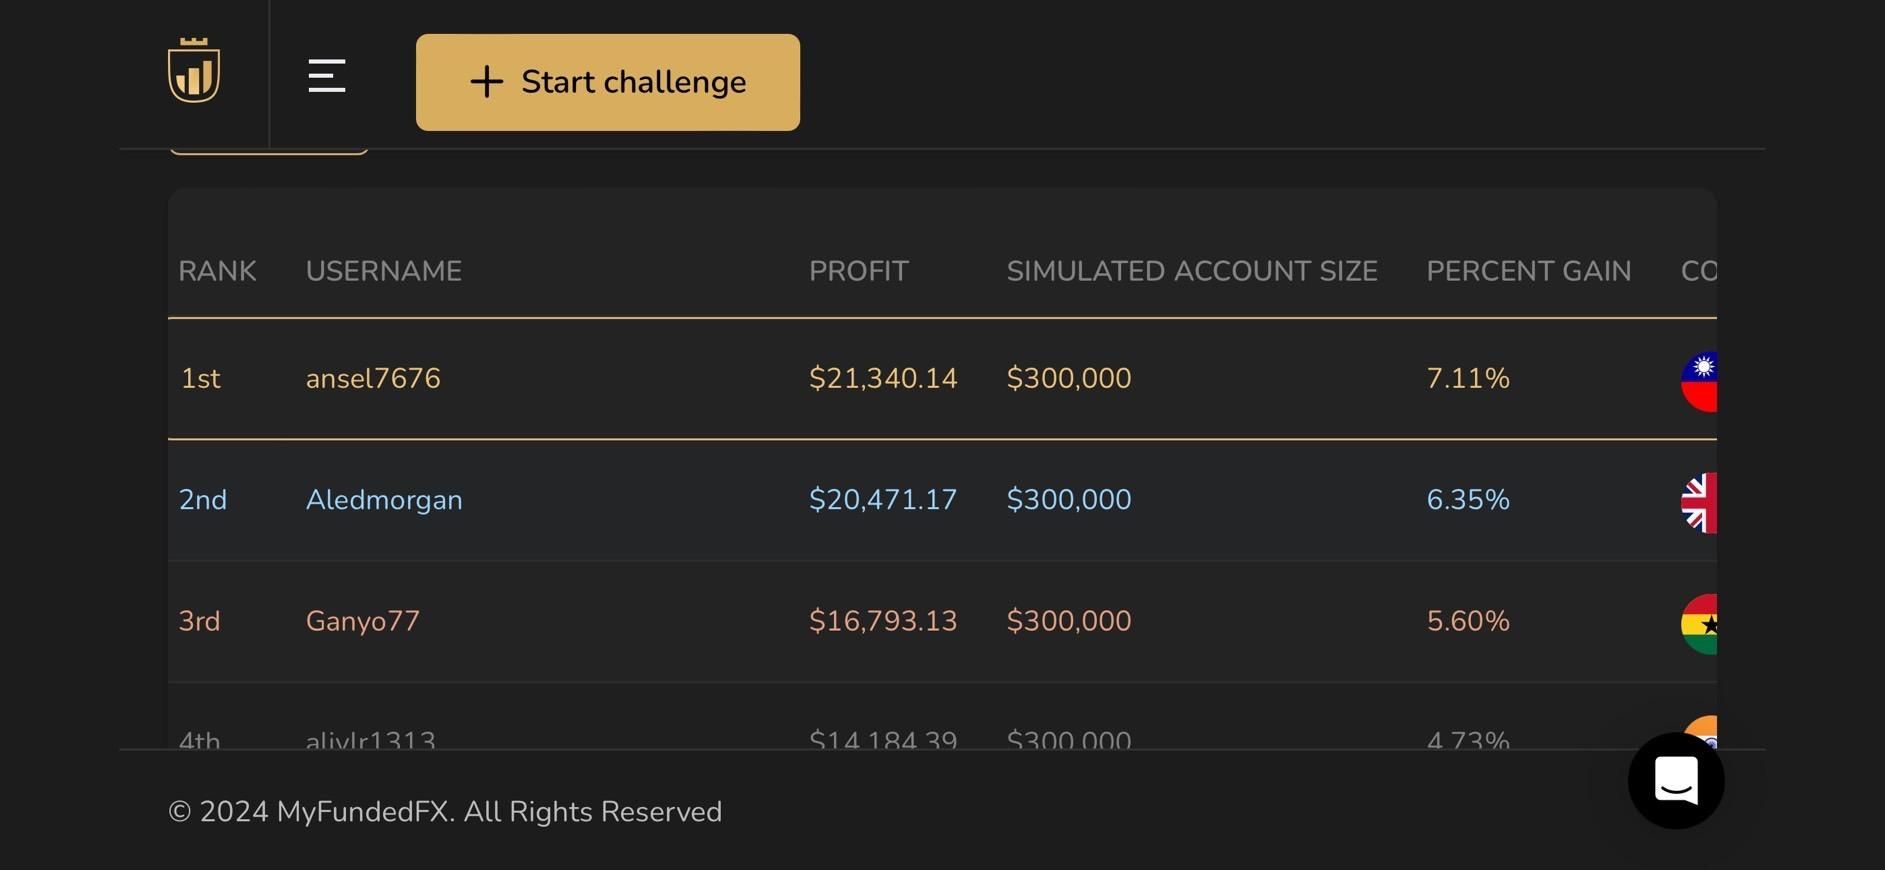This screenshot has height=870, width=1885.
Task: Open the hamburger navigation menu
Action: coord(327,76)
